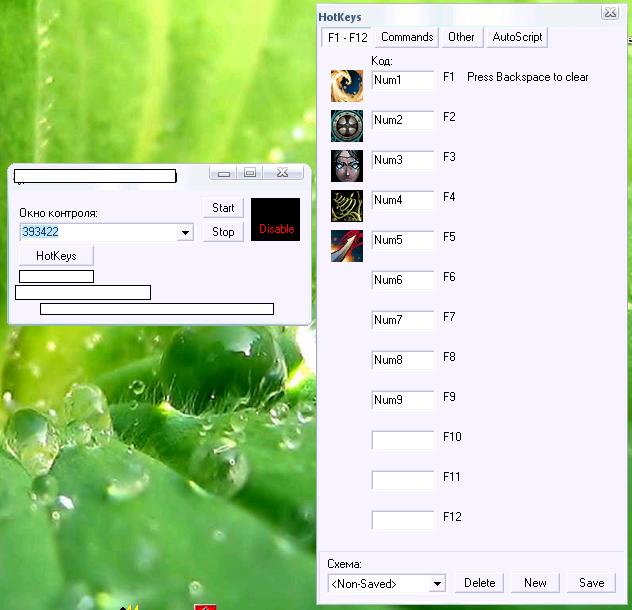
Task: Select the yellow spiral skill icon beside F4
Action: tap(347, 206)
